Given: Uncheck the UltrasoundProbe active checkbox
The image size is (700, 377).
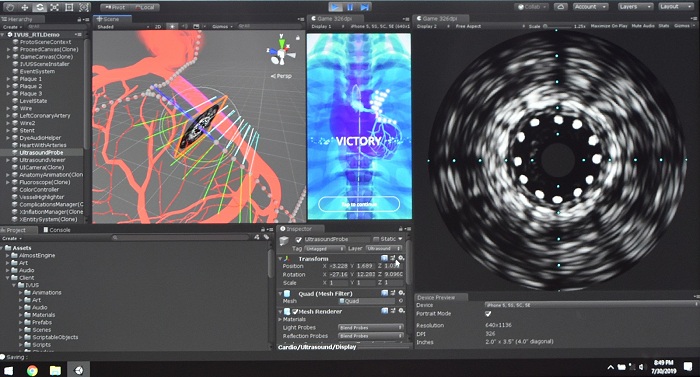Looking at the screenshot, I should 299,239.
